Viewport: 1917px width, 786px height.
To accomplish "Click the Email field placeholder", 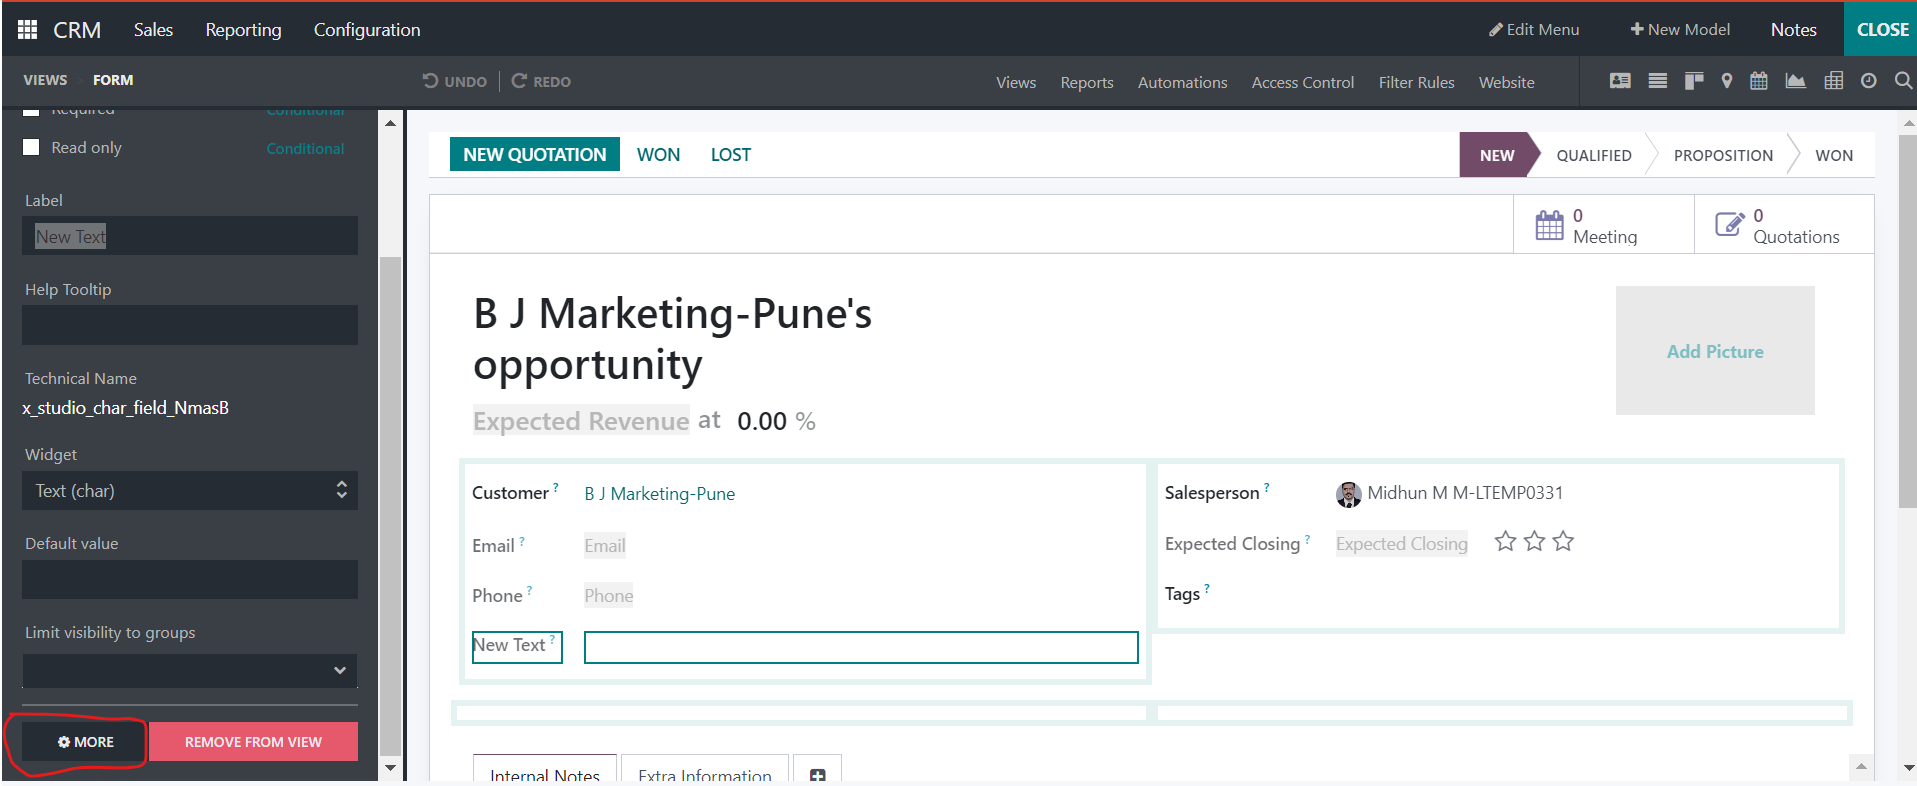I will pyautogui.click(x=604, y=546).
